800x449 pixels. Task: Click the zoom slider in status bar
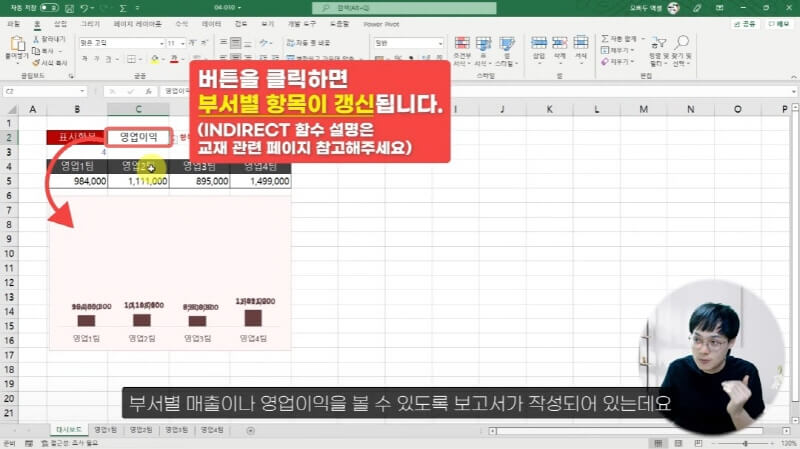745,443
